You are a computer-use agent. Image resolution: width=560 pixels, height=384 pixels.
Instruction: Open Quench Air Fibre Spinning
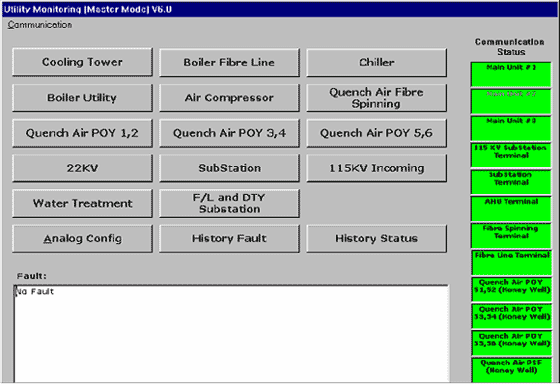click(376, 98)
